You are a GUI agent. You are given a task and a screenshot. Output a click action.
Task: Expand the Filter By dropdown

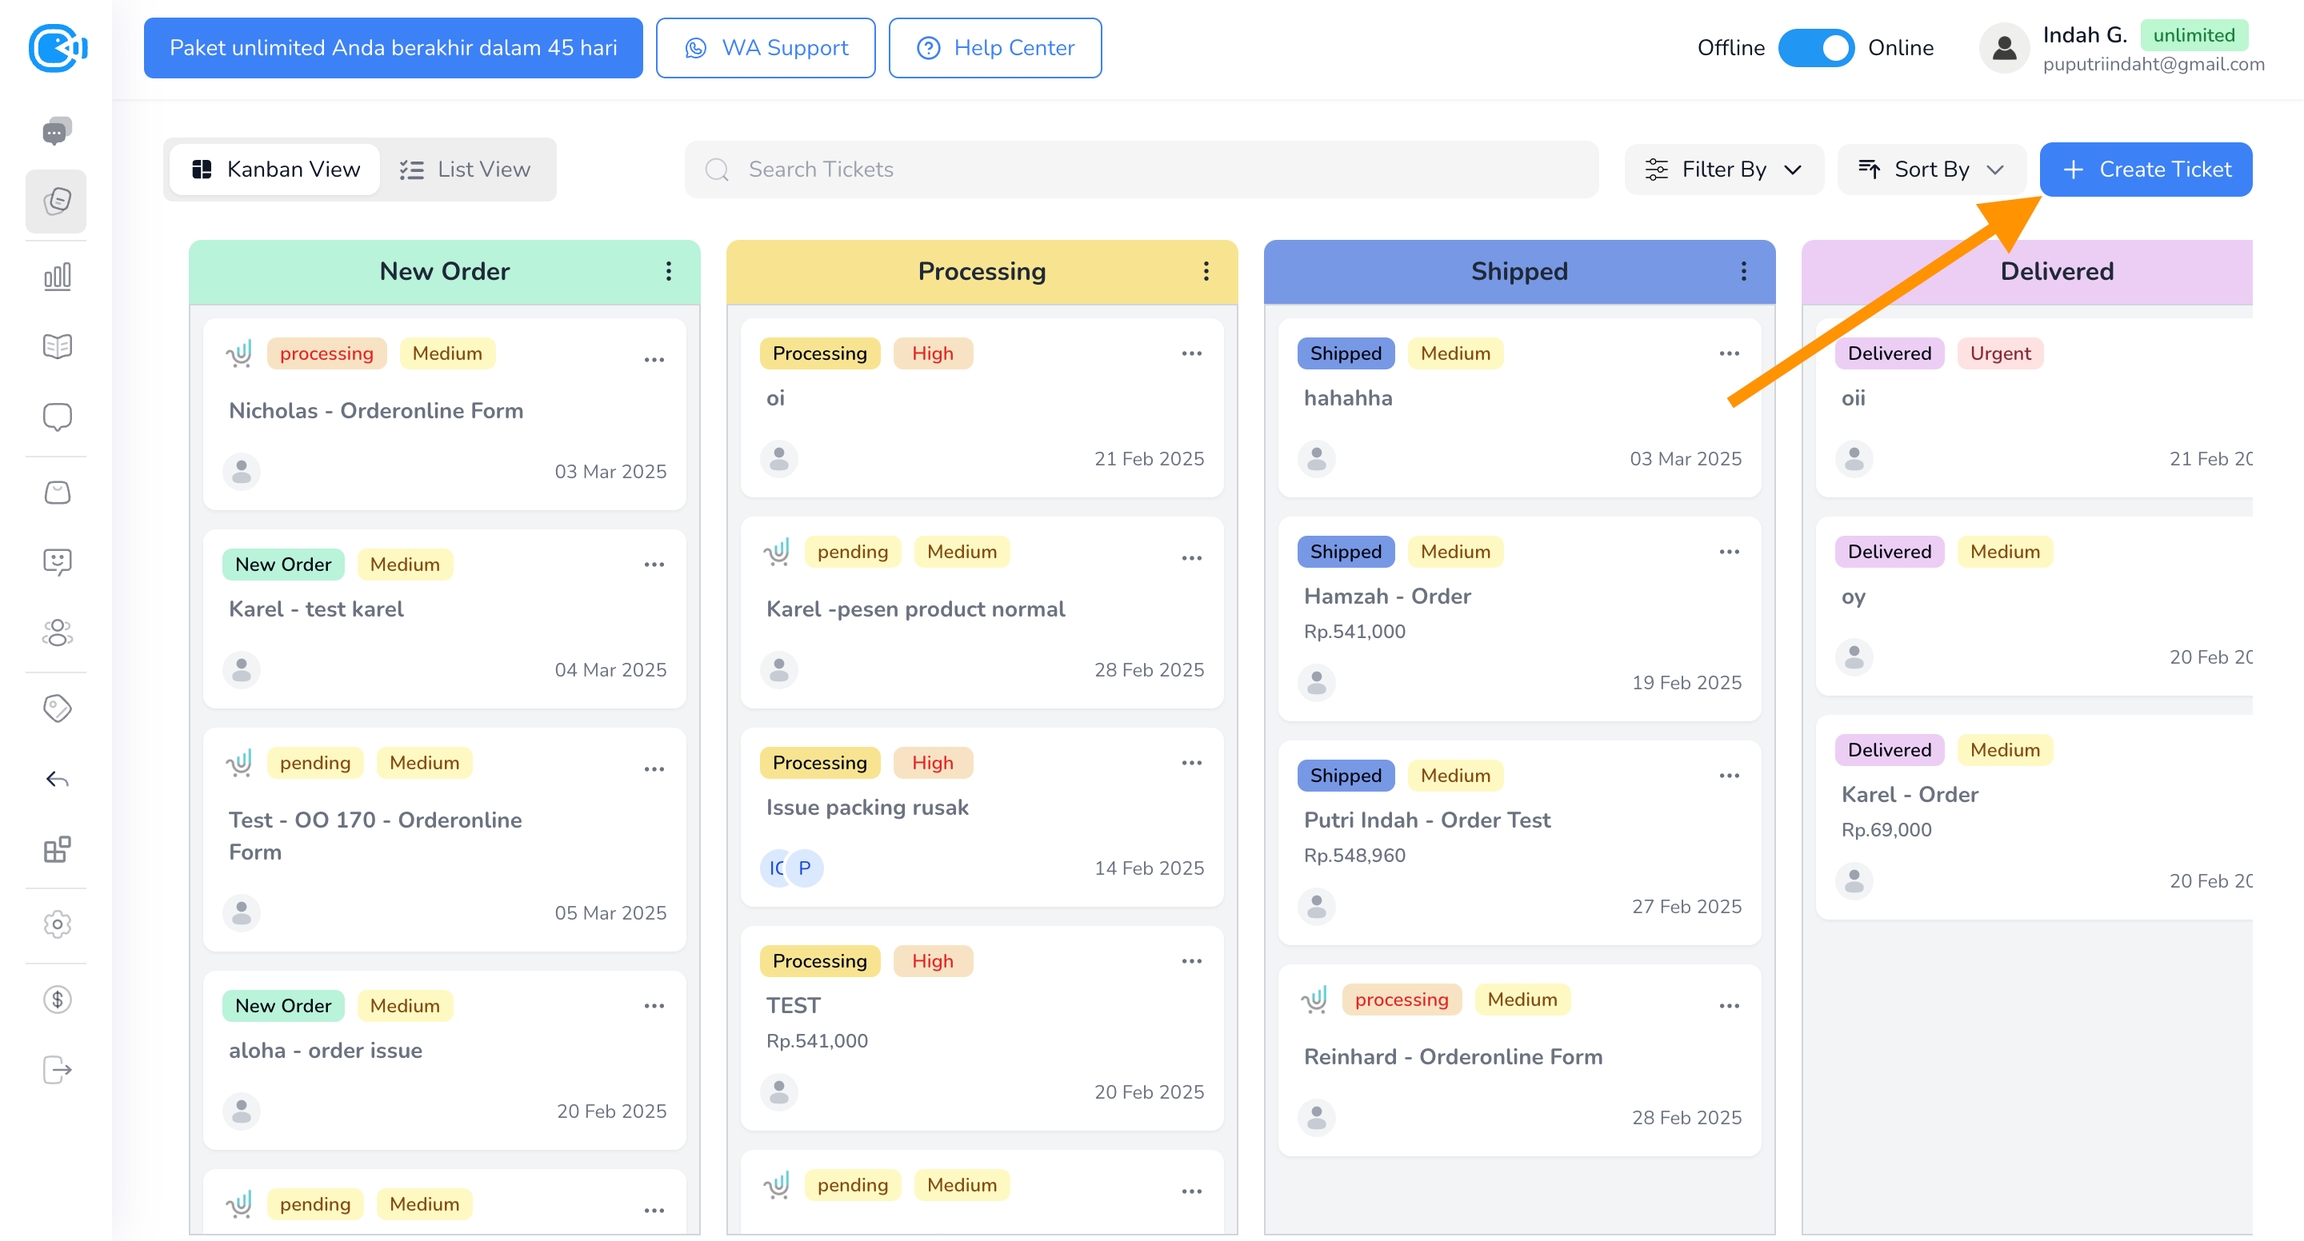point(1723,169)
